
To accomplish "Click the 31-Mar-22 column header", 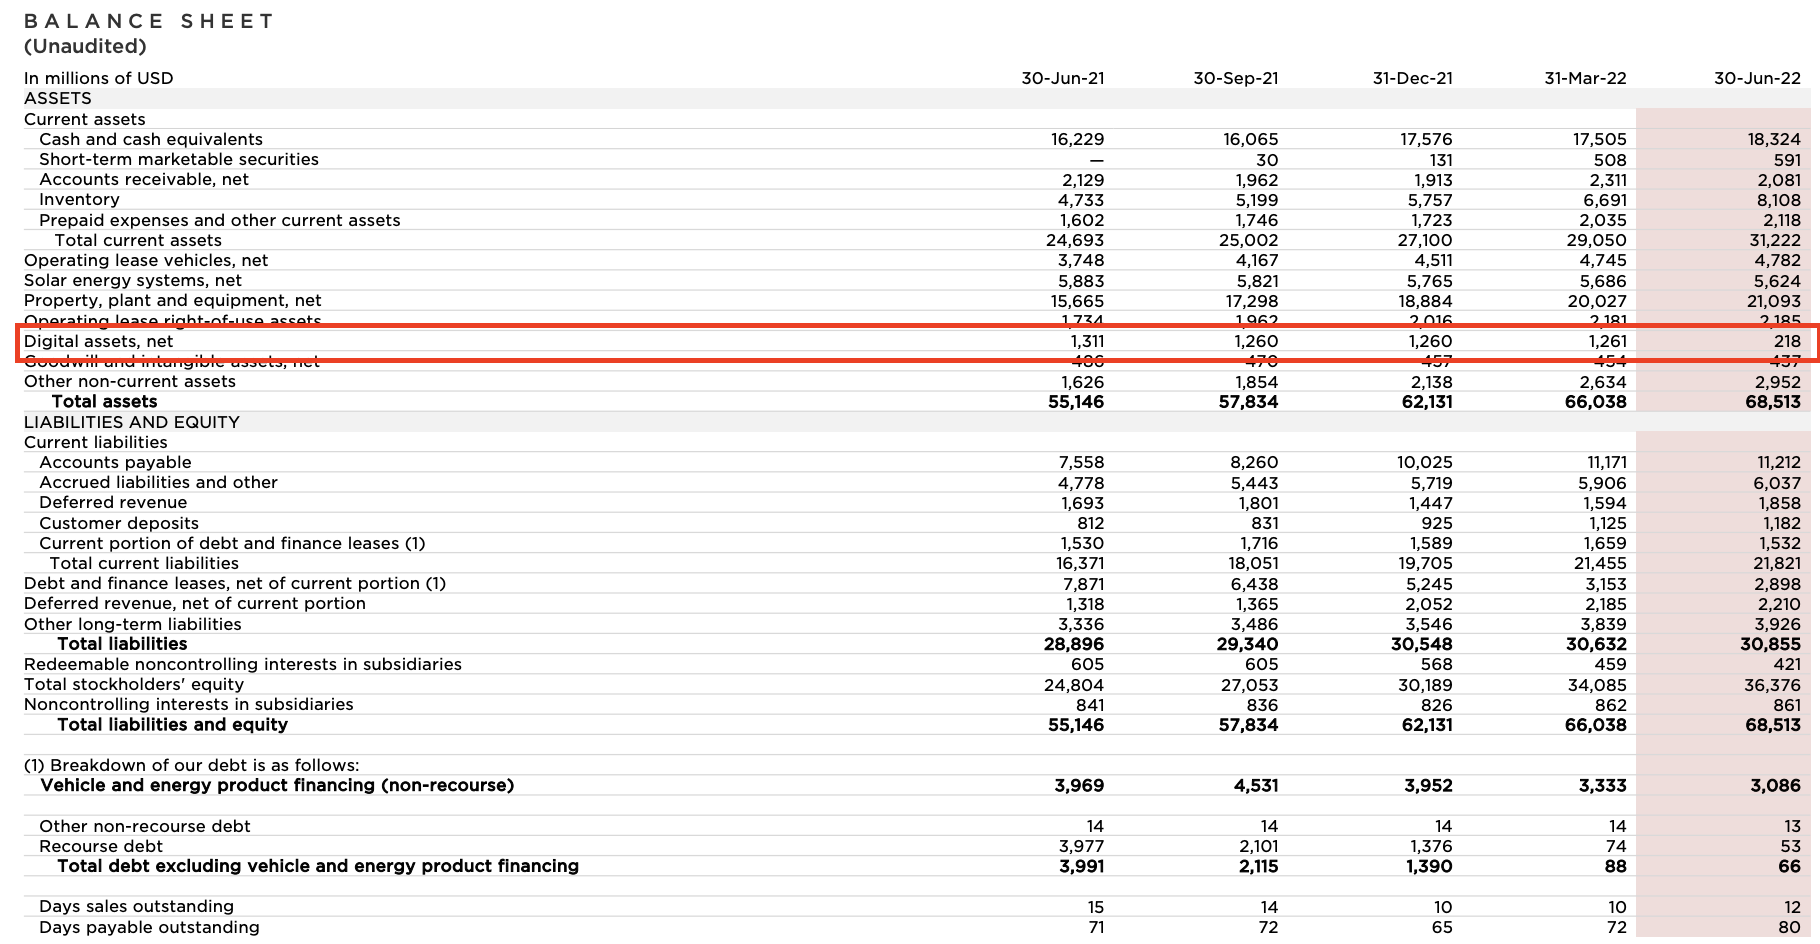I will click(1586, 78).
